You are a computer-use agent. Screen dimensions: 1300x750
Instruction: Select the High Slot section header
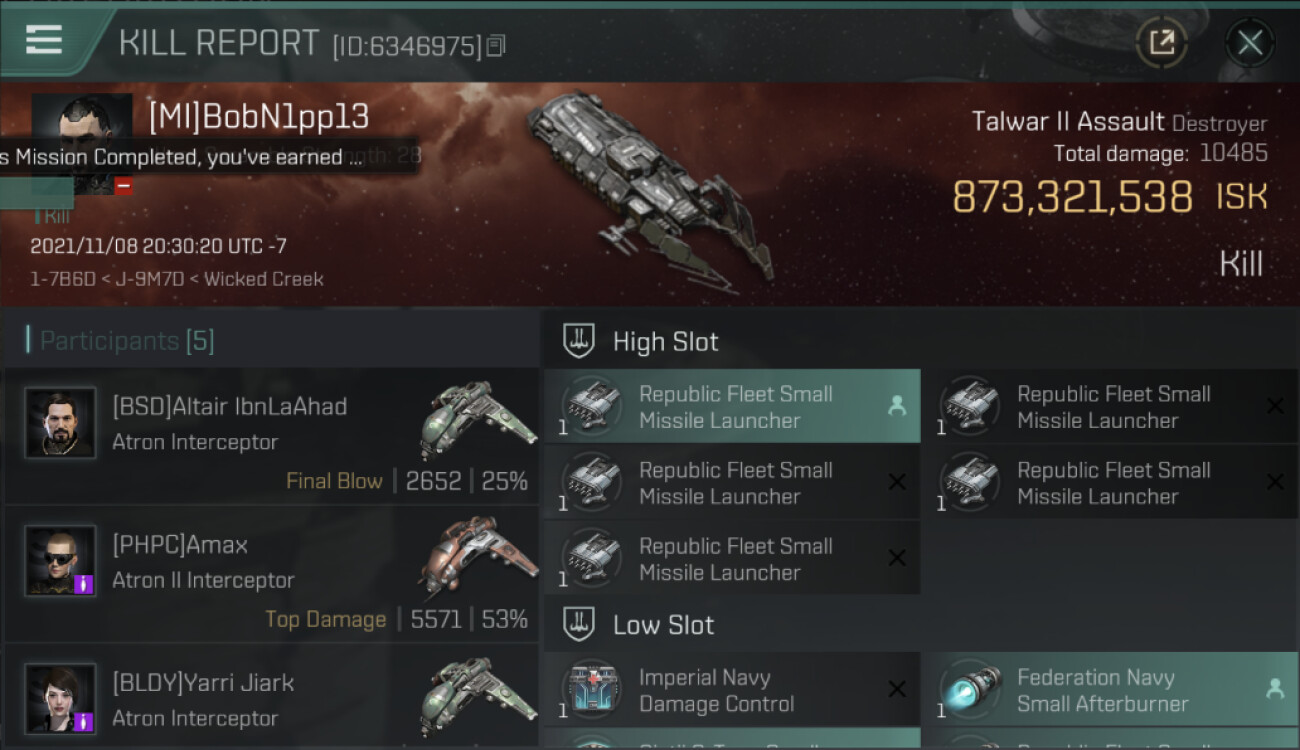(665, 342)
